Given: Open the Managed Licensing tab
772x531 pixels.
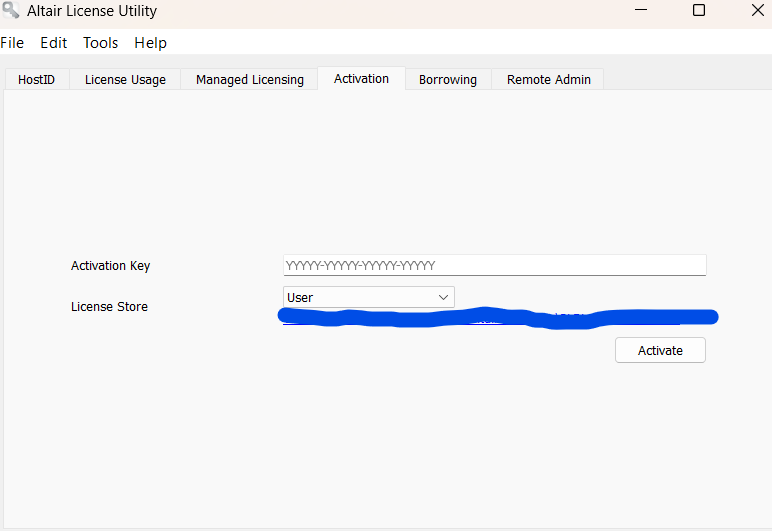Looking at the screenshot, I should (250, 79).
